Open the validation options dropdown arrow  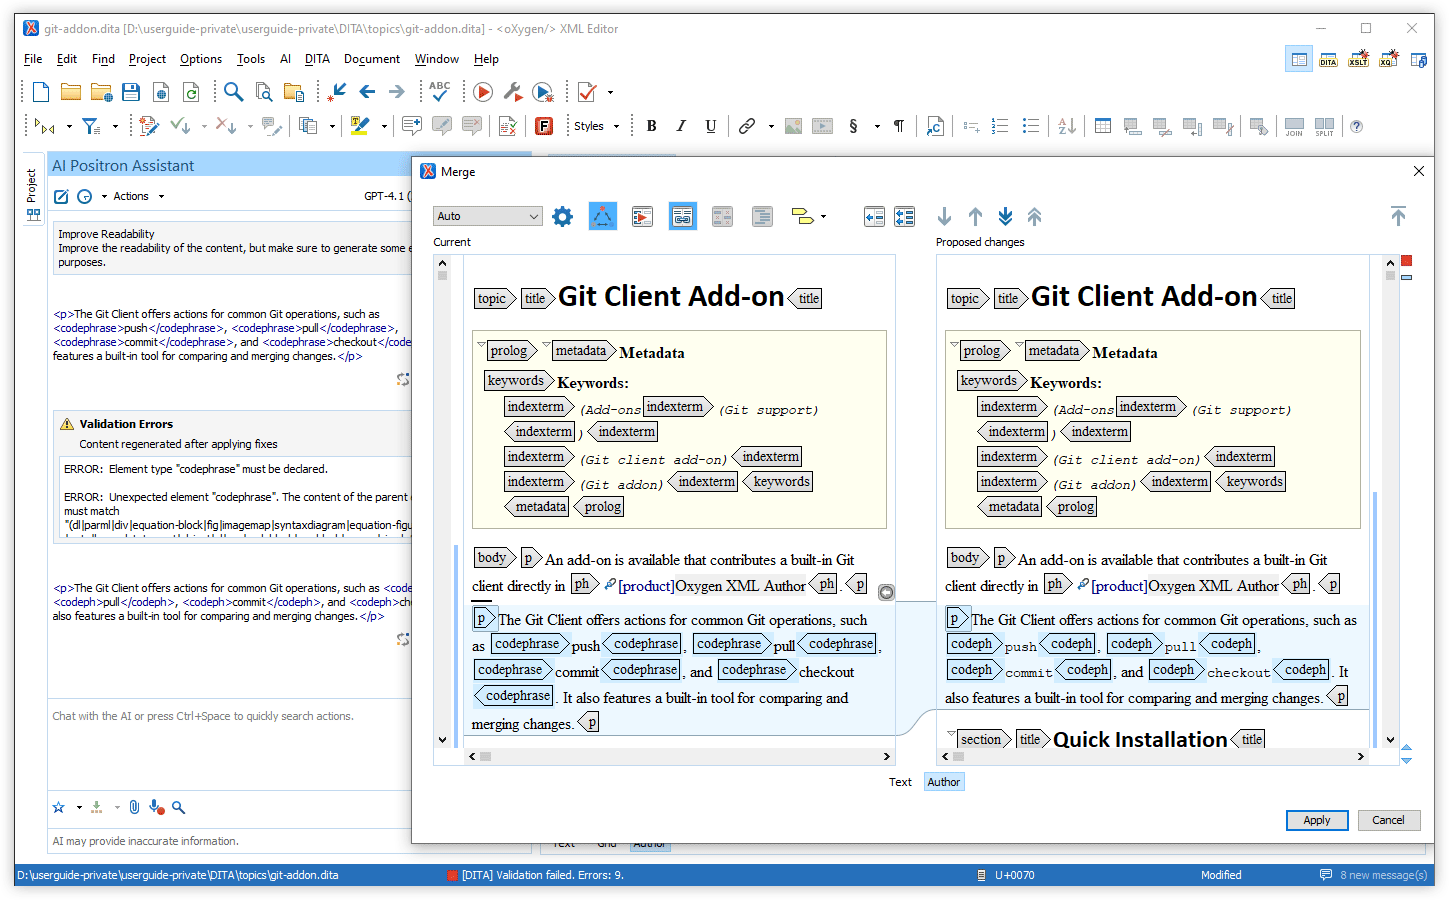pos(610,93)
